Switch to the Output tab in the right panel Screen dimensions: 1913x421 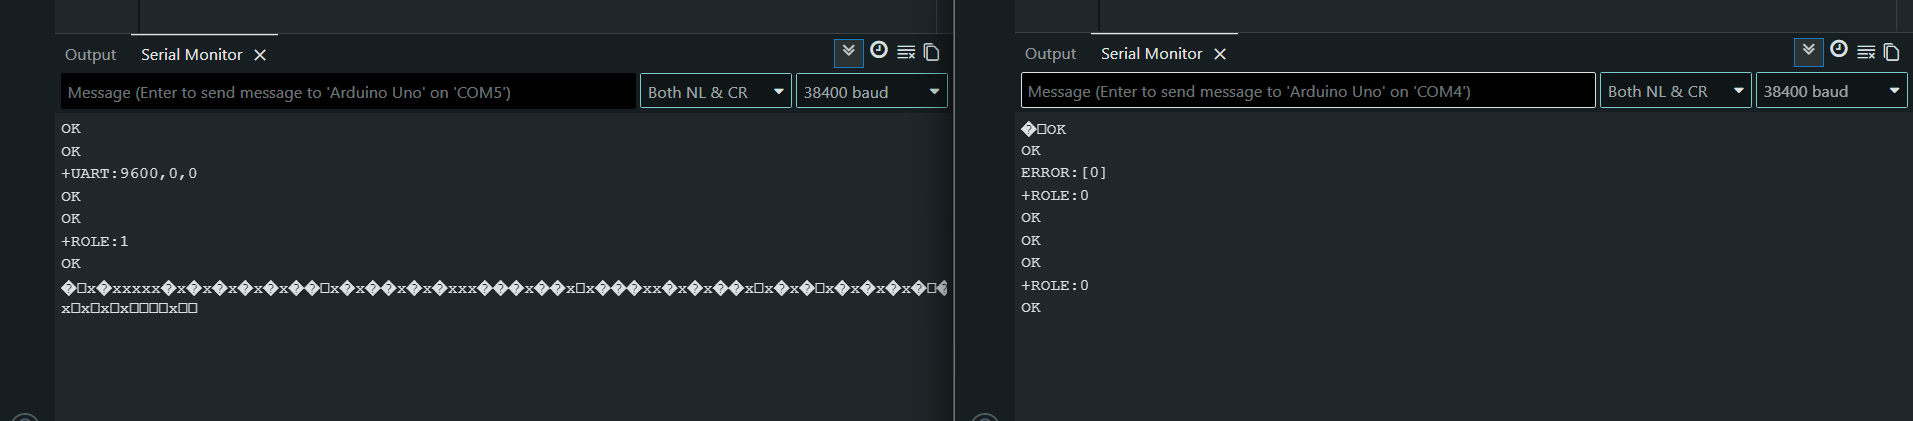point(1050,54)
